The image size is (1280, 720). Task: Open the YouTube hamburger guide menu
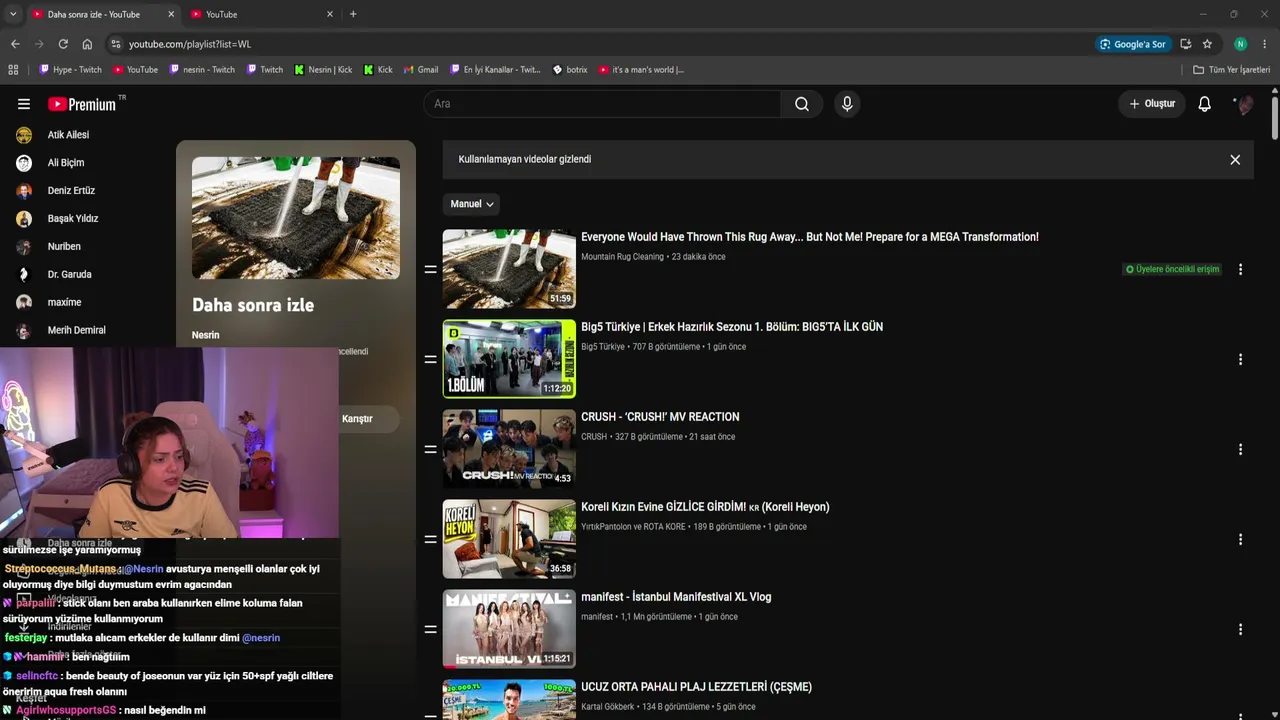24,104
